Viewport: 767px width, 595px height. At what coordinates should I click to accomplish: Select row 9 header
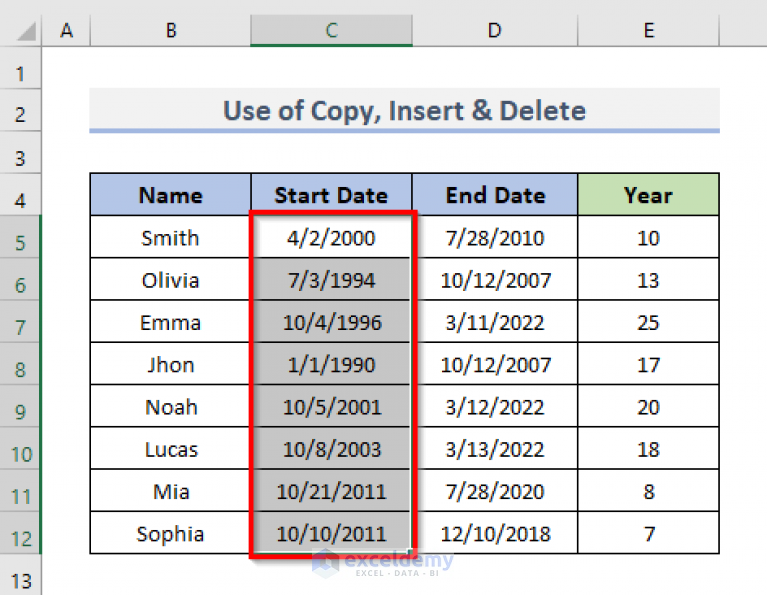coord(20,406)
